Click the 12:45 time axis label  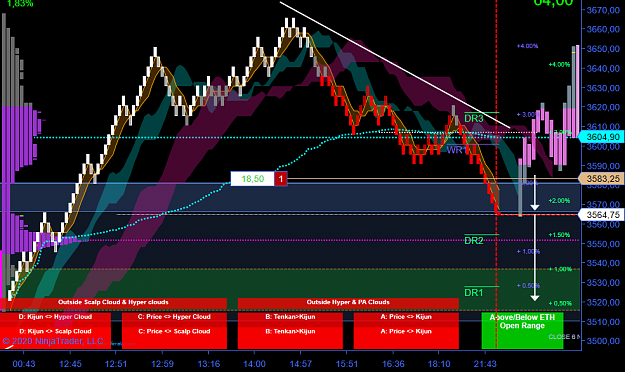click(70, 364)
